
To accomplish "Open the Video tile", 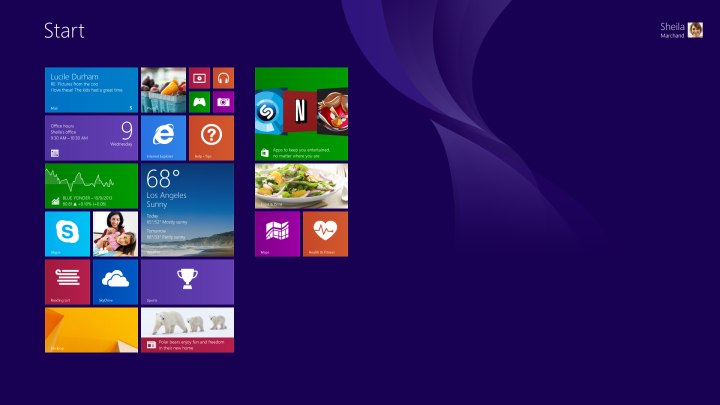I will (x=199, y=78).
